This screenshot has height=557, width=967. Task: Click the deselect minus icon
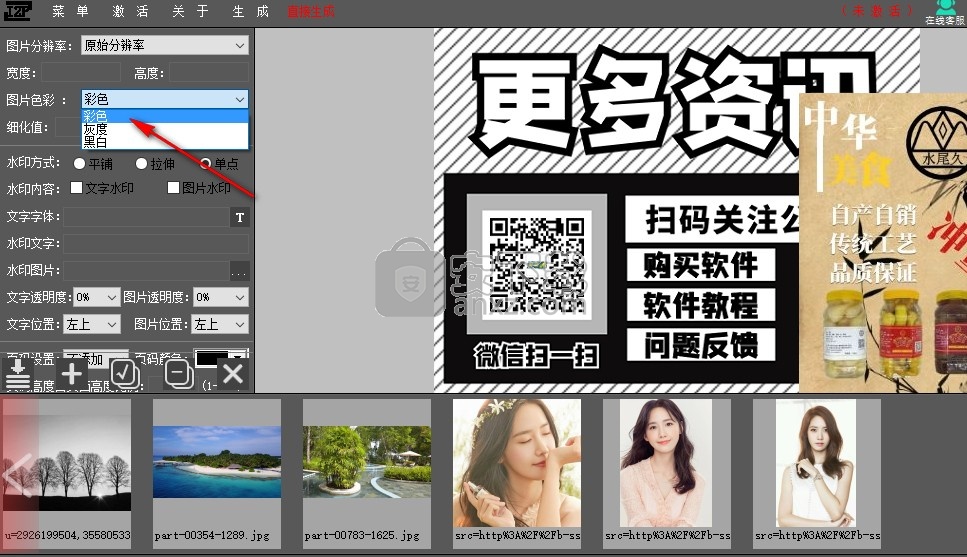point(179,374)
